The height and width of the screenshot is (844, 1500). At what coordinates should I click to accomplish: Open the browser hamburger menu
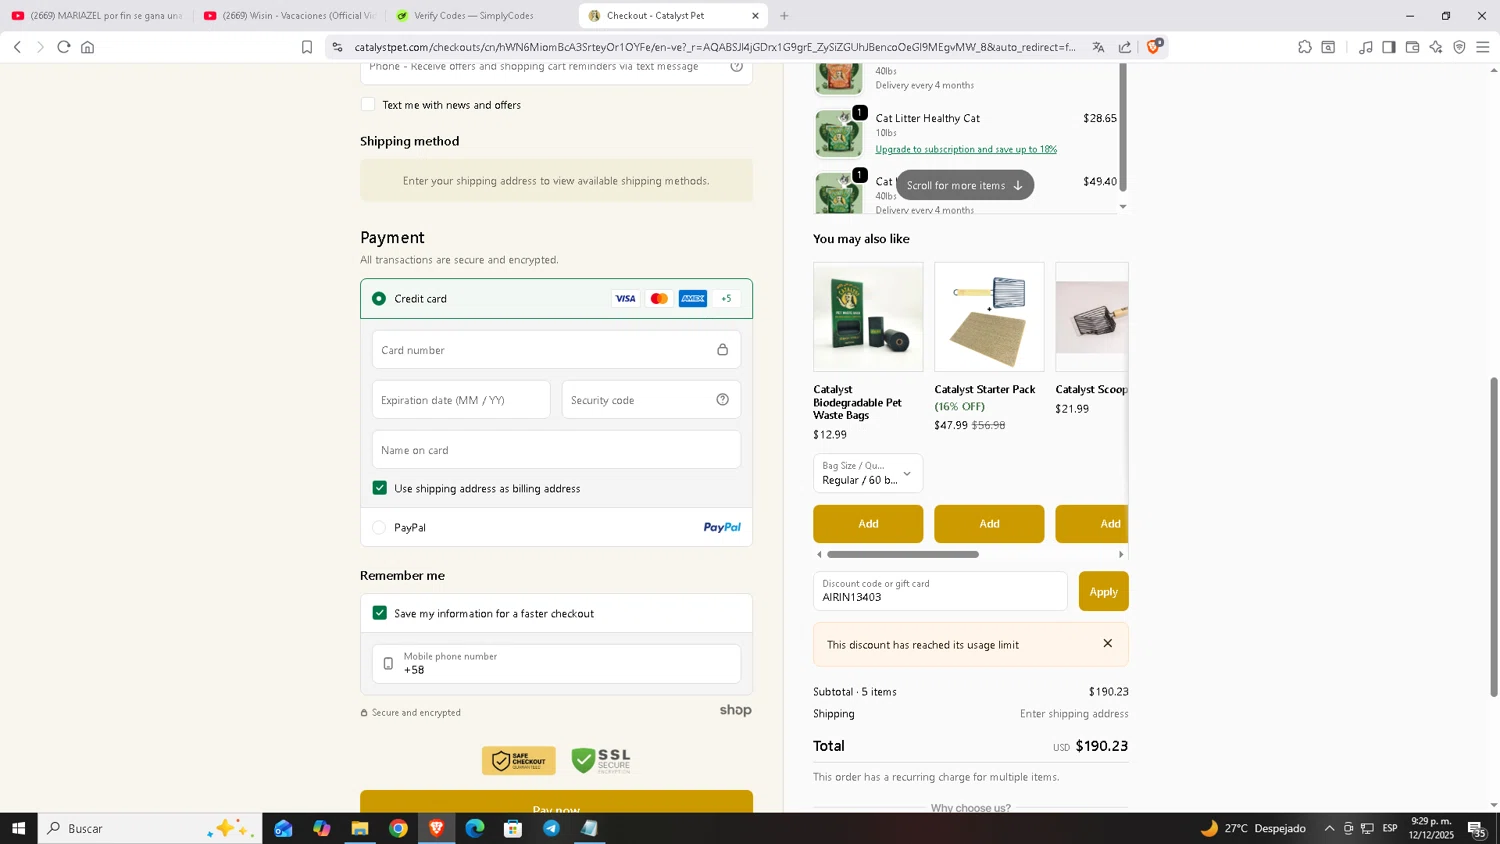coord(1483,47)
